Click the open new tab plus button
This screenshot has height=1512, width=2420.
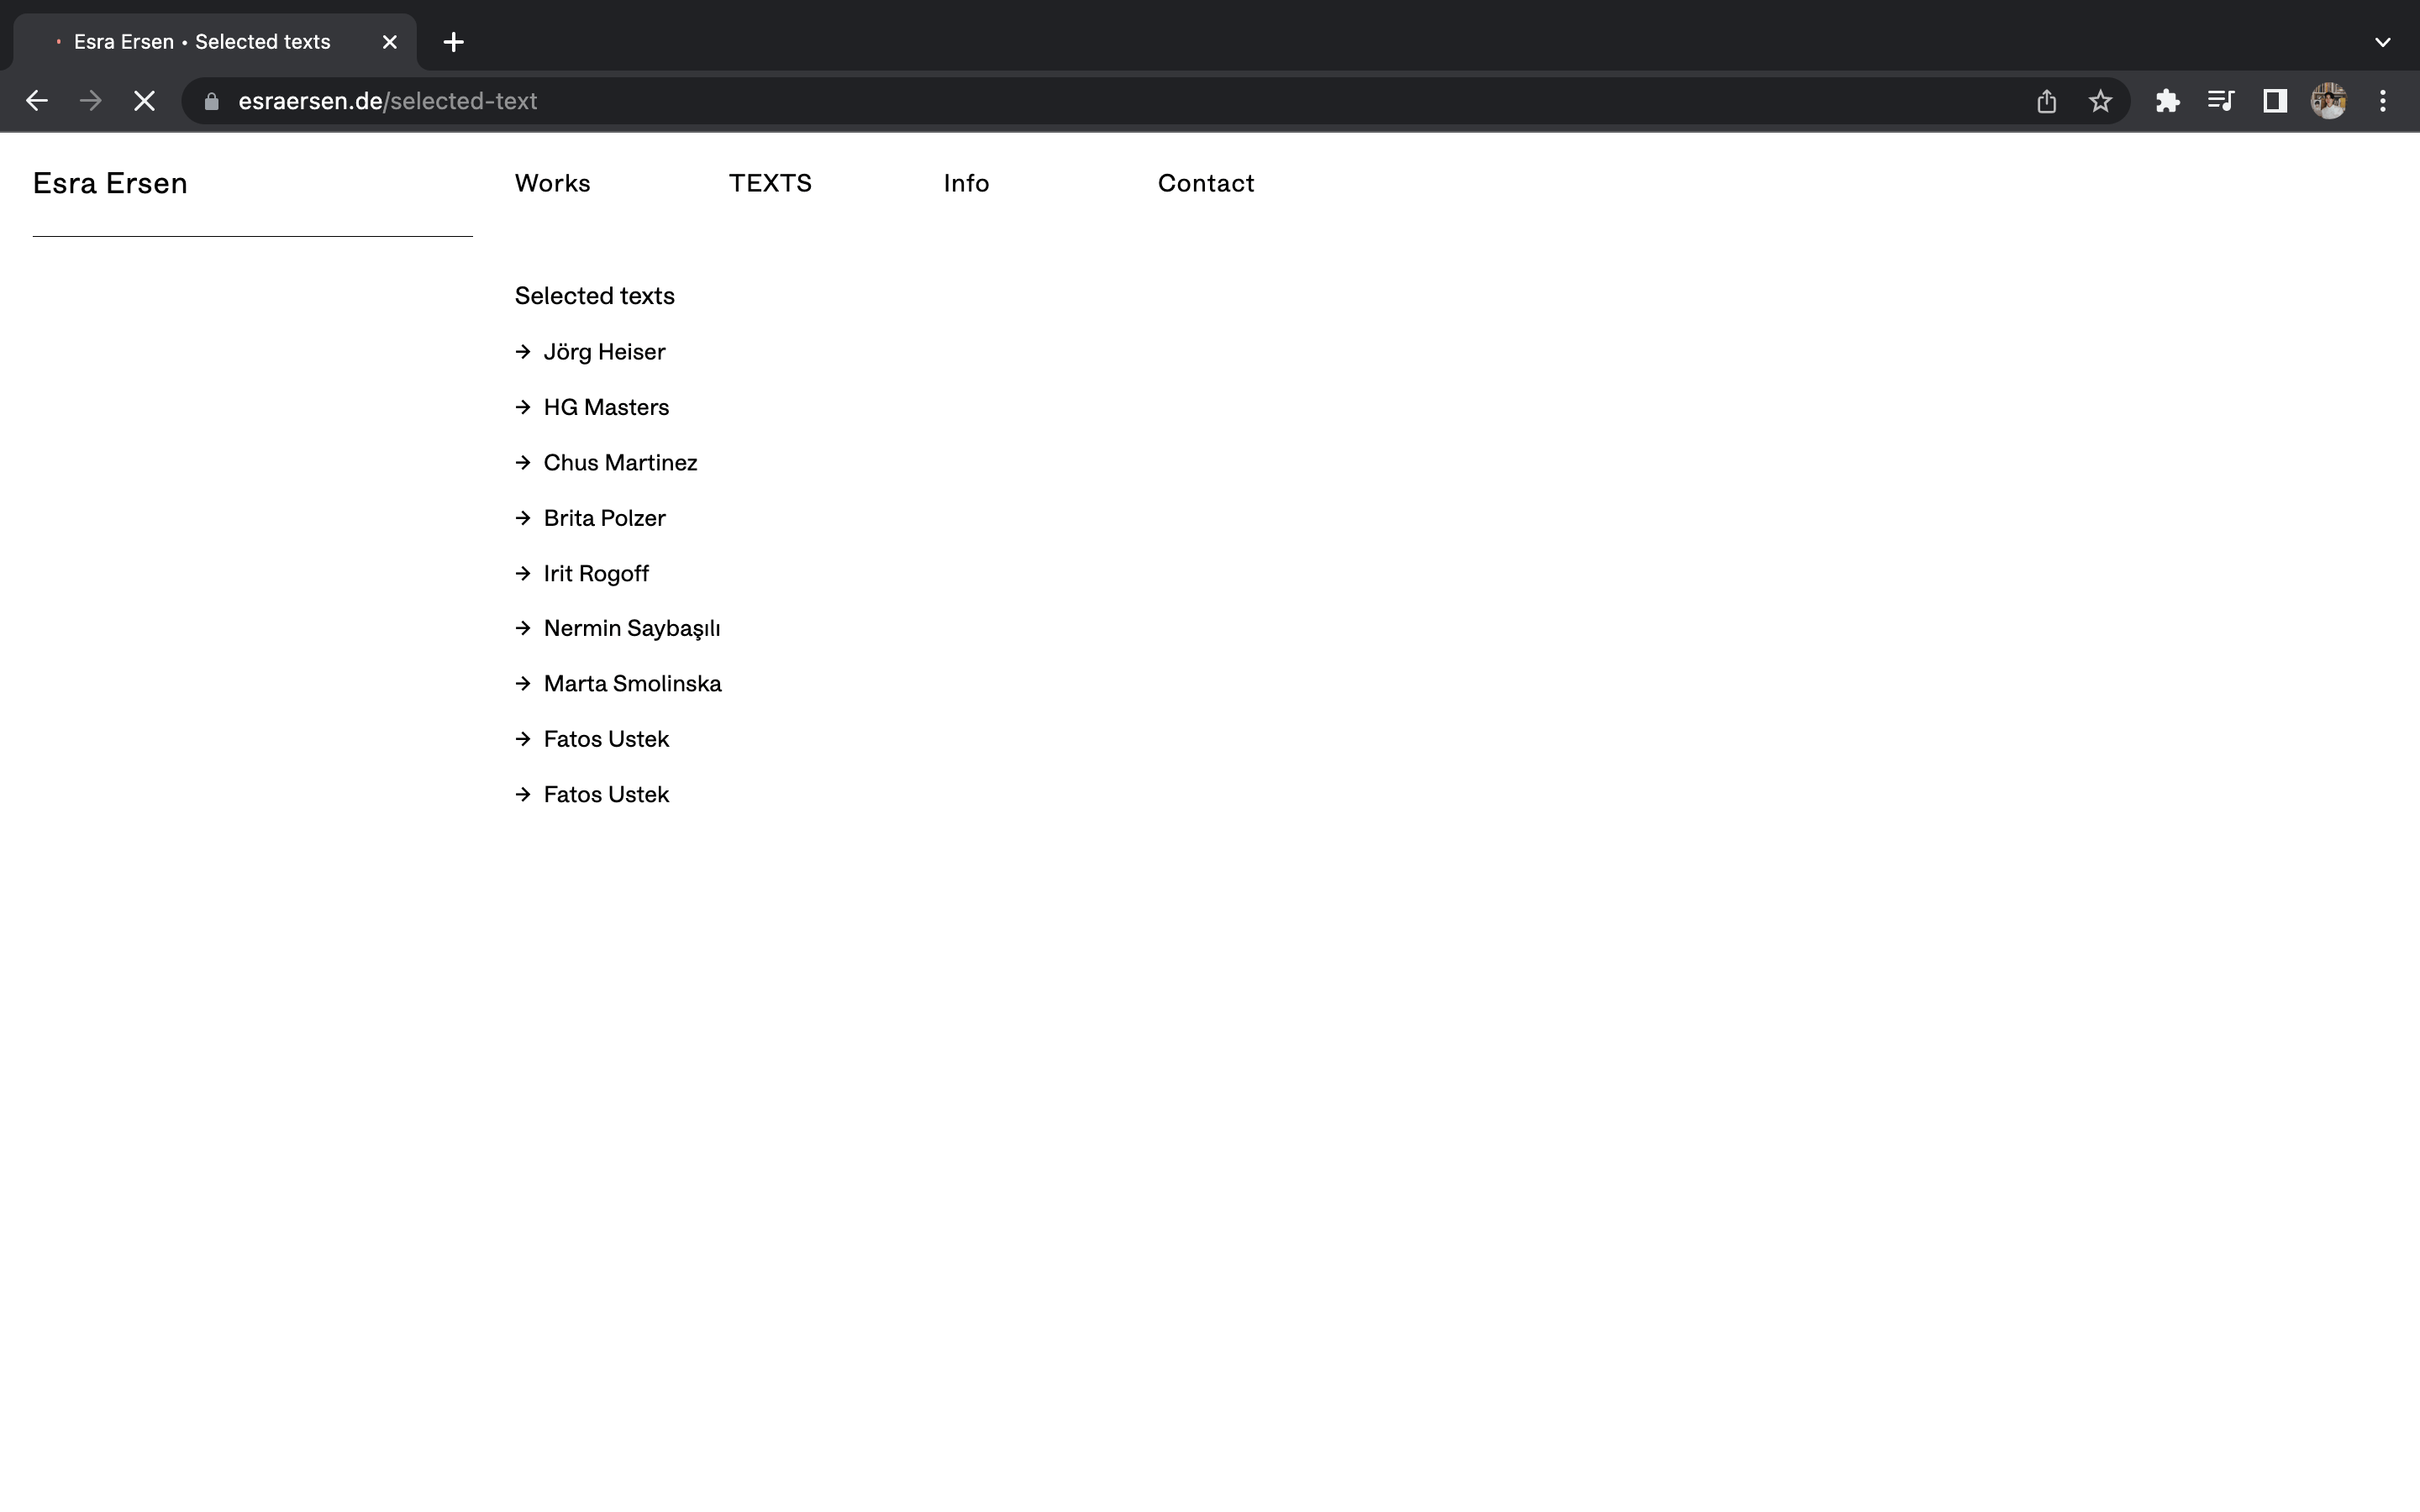pos(453,39)
